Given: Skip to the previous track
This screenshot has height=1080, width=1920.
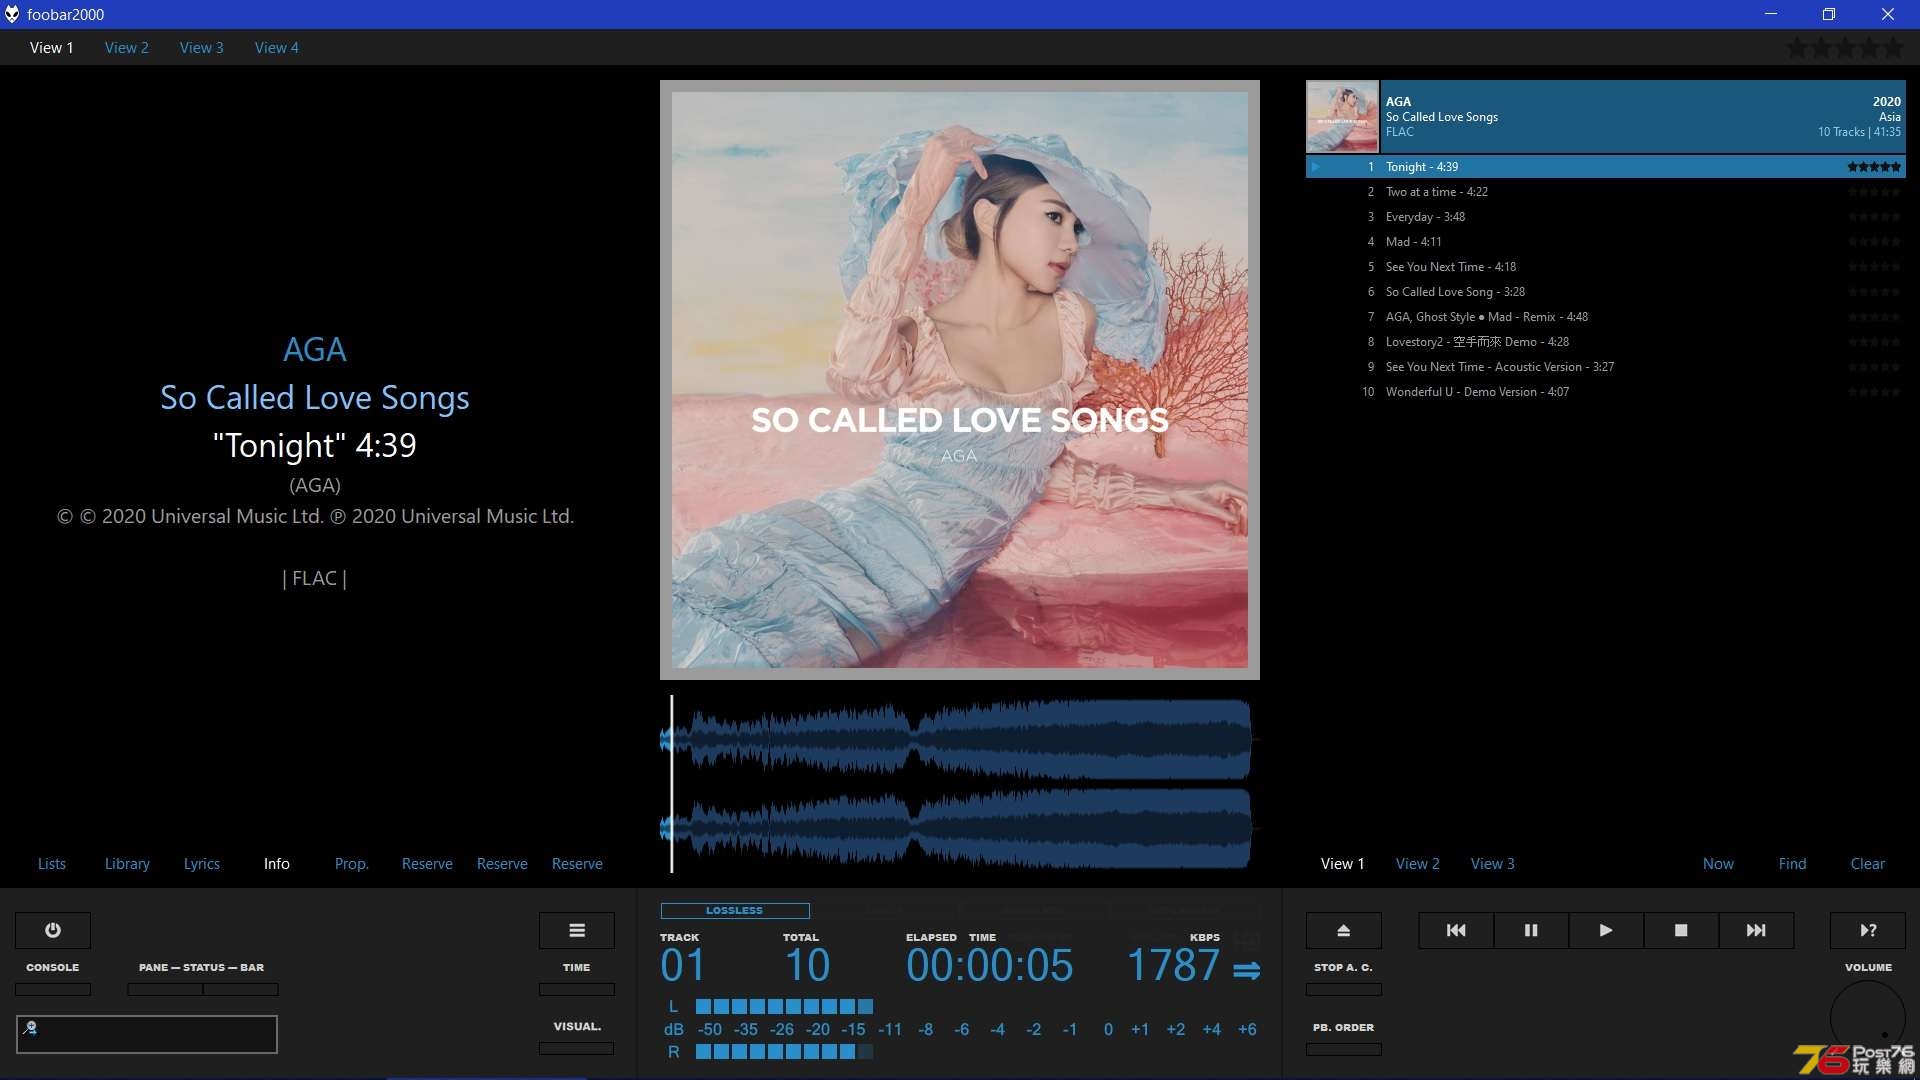Looking at the screenshot, I should click(x=1456, y=930).
